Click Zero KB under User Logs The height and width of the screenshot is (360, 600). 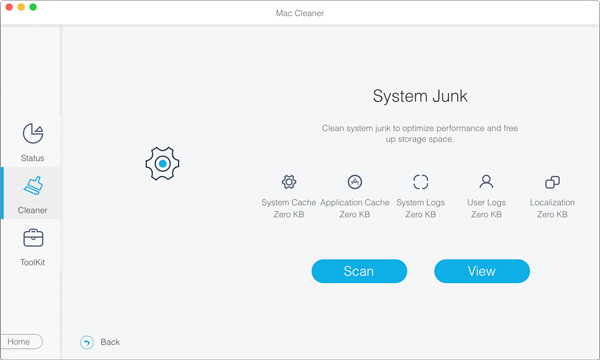486,215
